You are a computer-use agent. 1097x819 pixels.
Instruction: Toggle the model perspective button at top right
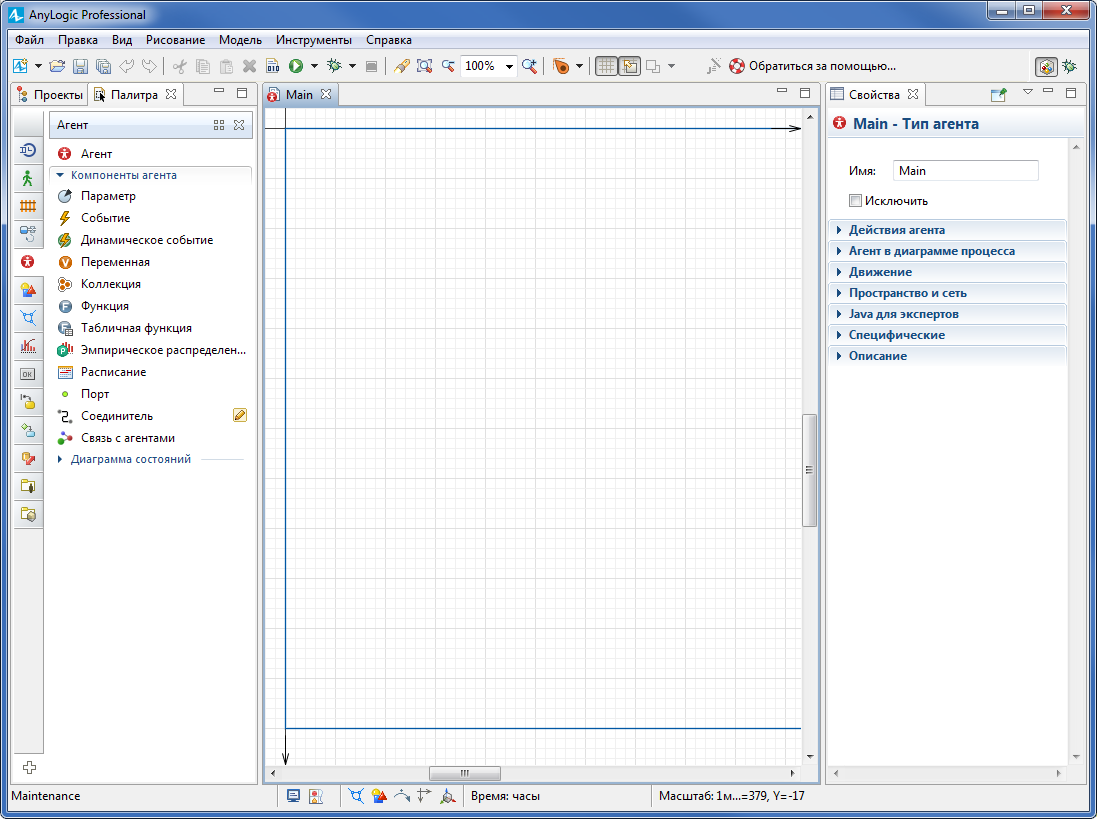click(x=1047, y=66)
